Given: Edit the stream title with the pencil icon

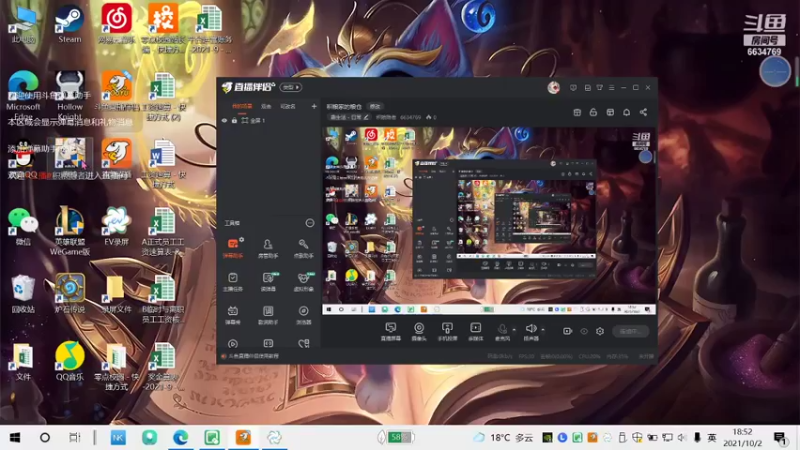Looking at the screenshot, I should 366,117.
